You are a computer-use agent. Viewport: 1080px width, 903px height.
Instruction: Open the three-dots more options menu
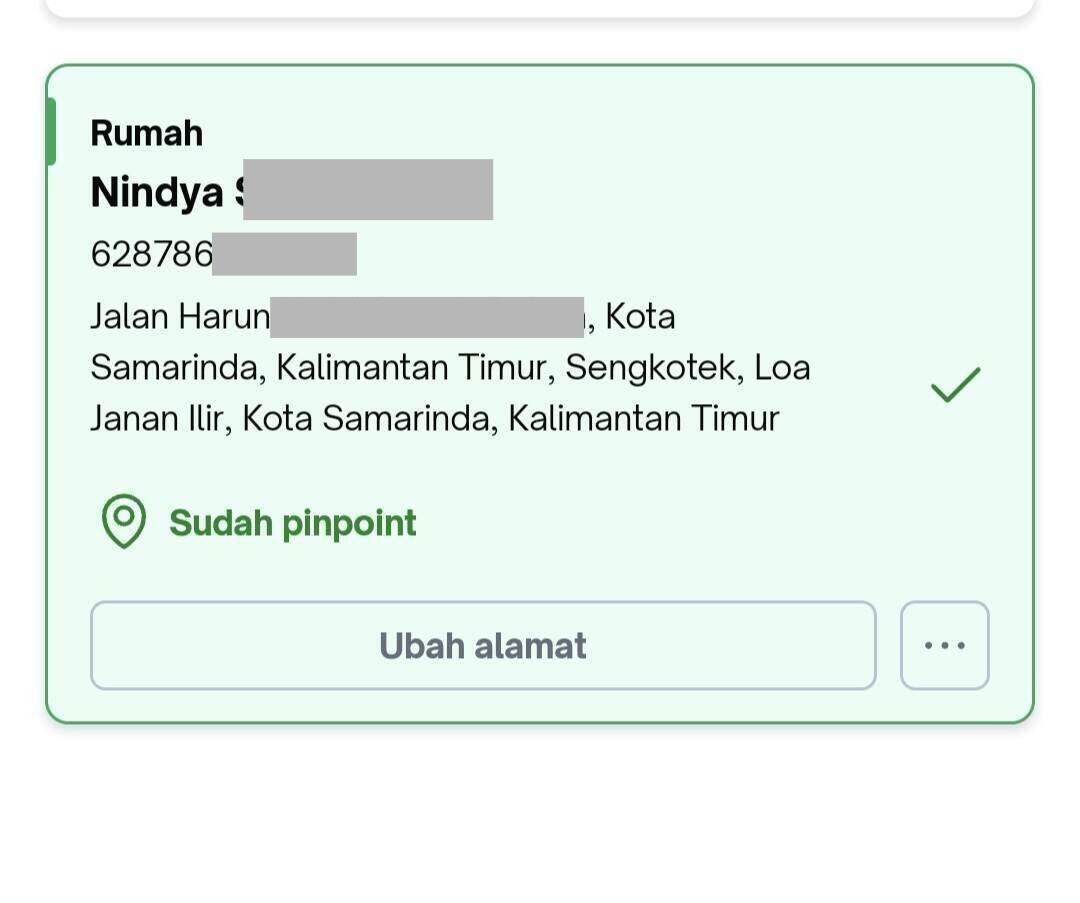coord(944,645)
